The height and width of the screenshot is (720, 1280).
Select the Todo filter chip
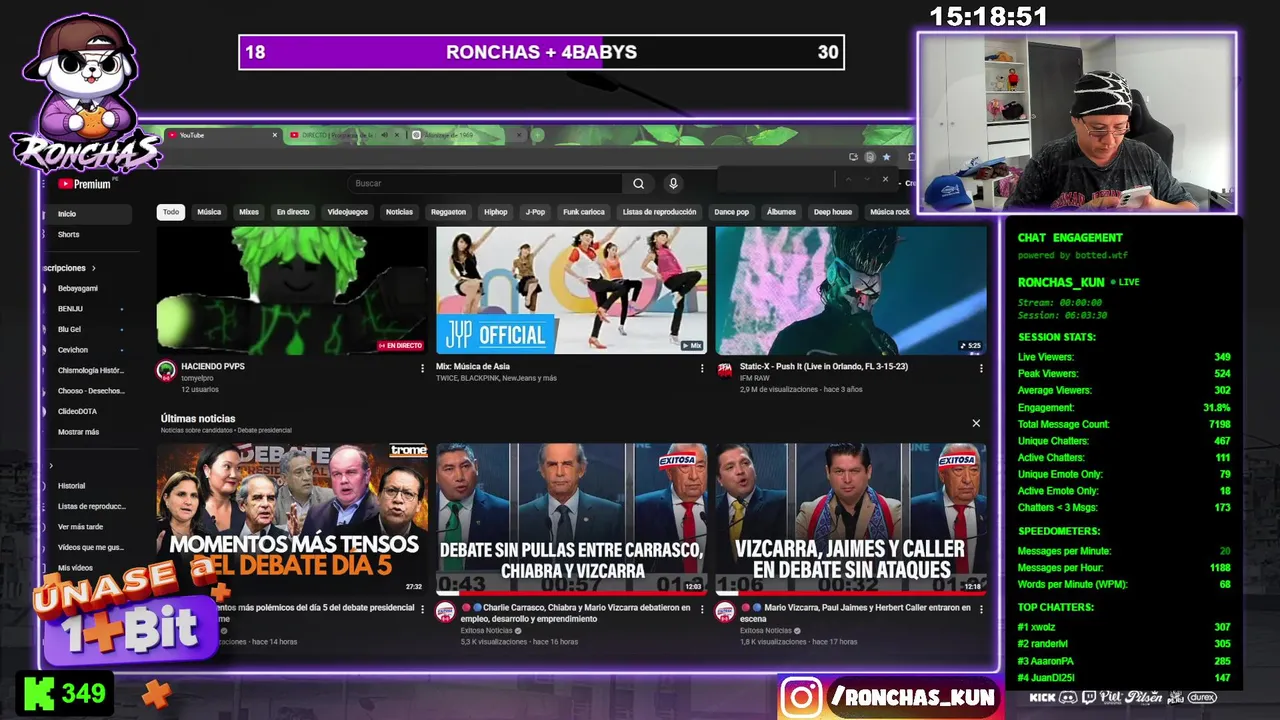pos(171,212)
